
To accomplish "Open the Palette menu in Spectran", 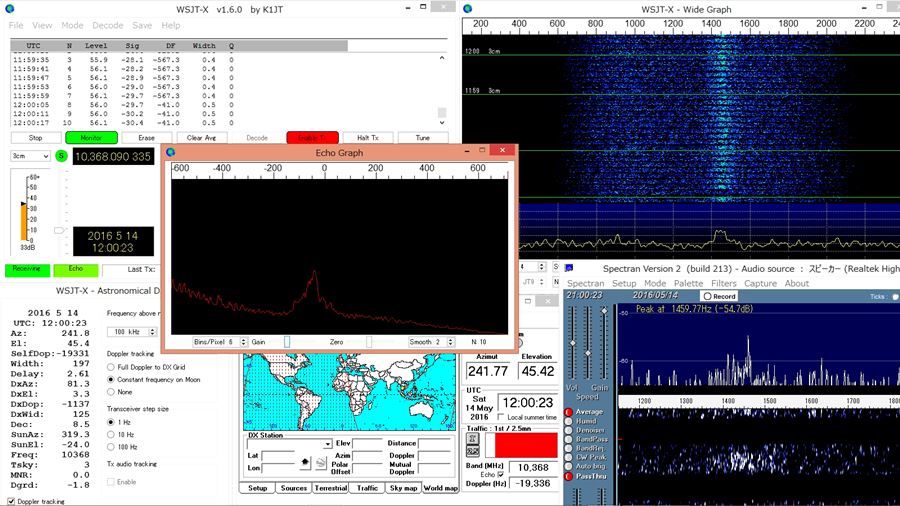I will click(688, 283).
